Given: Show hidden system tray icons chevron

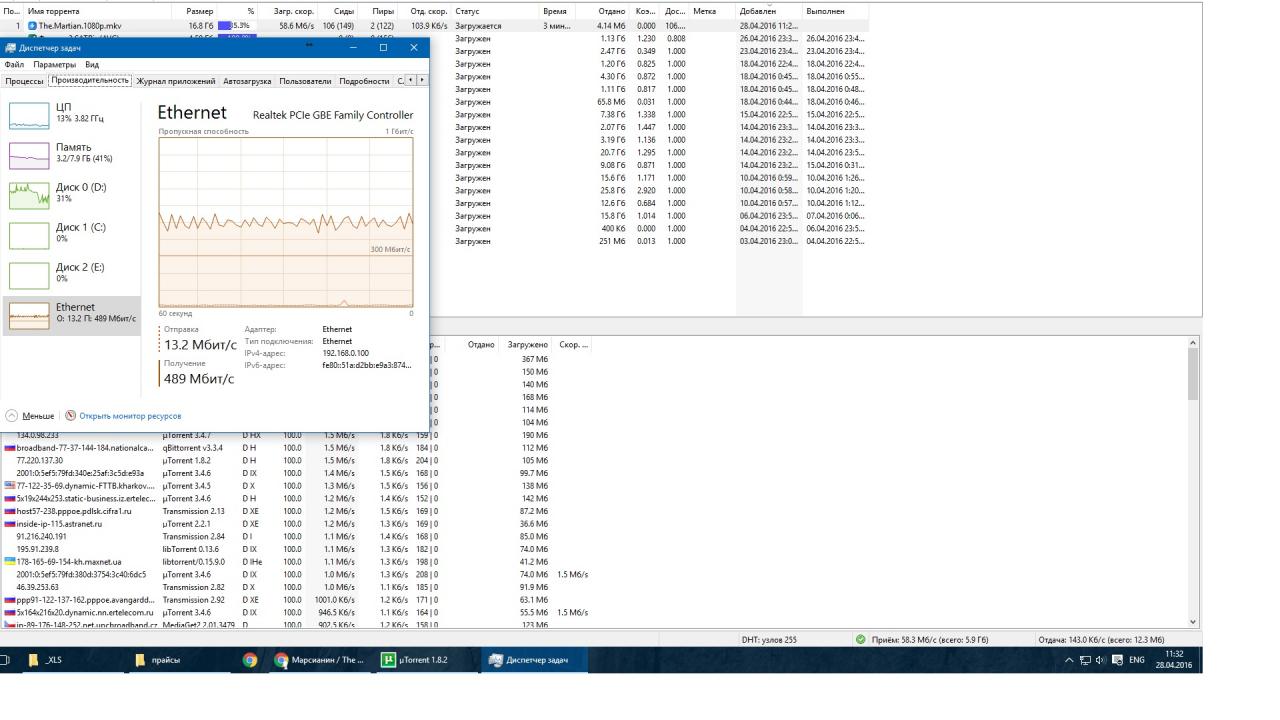Looking at the screenshot, I should click(1069, 660).
